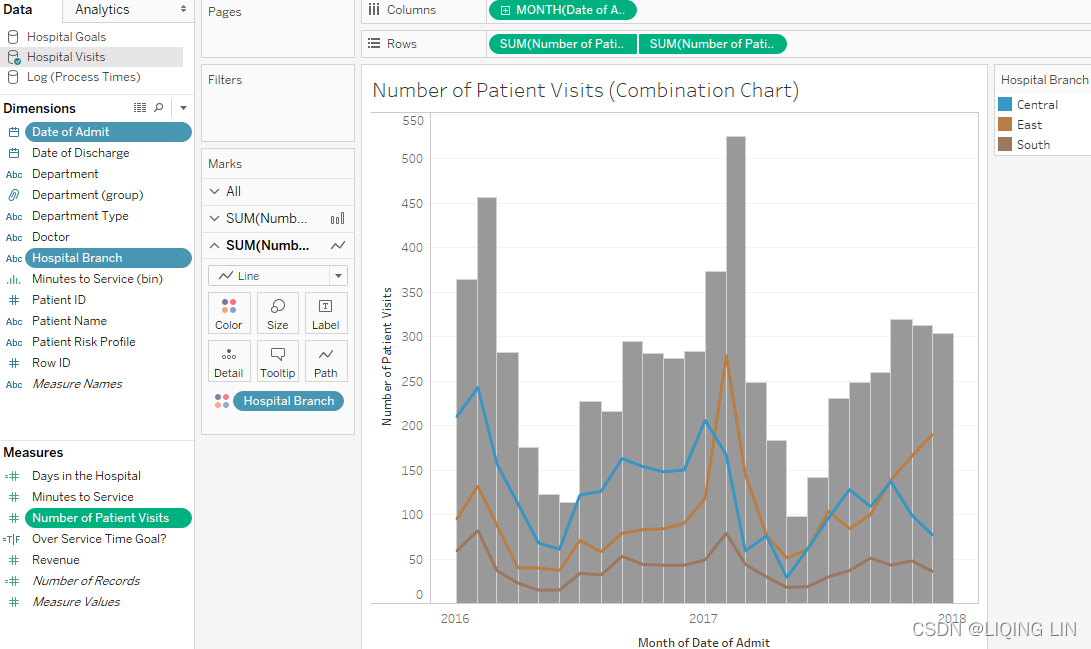This screenshot has height=649, width=1091.
Task: Click the Log (Process Times) database icon
Action: coord(13,77)
